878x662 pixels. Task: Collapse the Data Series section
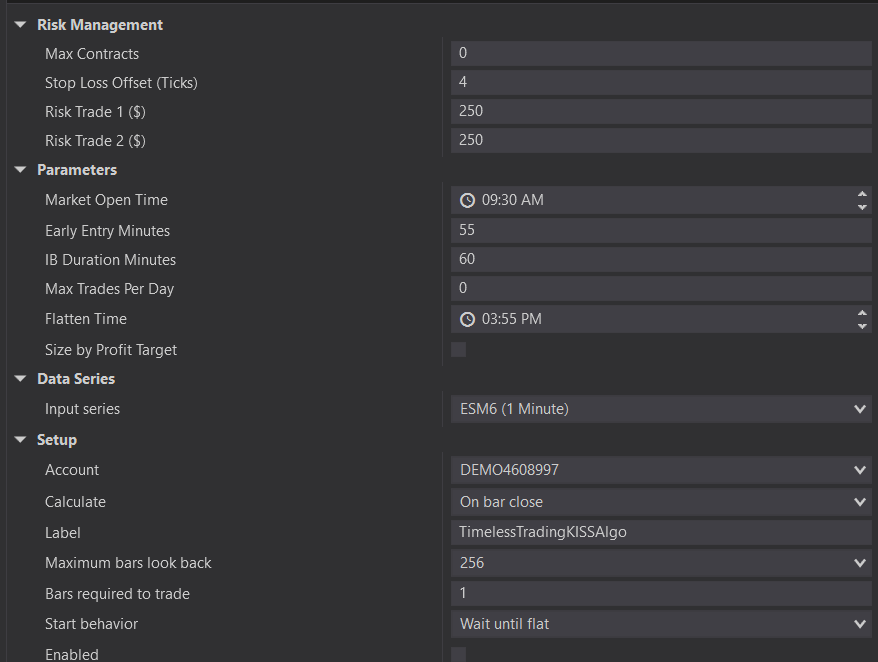(20, 379)
